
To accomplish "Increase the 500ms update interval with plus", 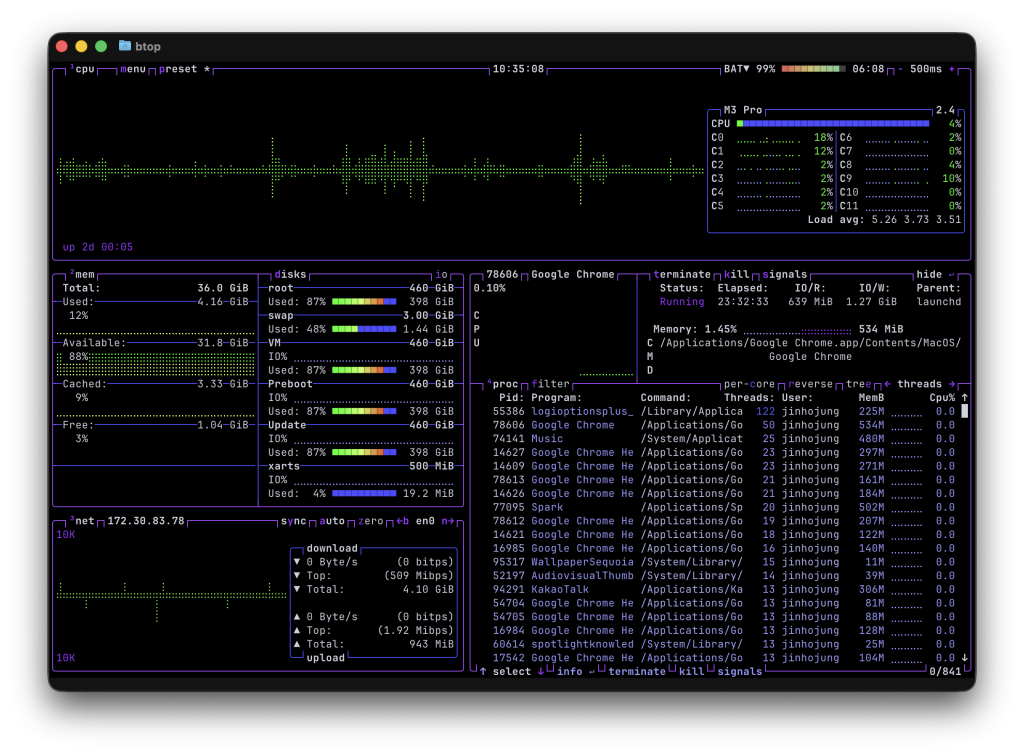I will [x=951, y=69].
